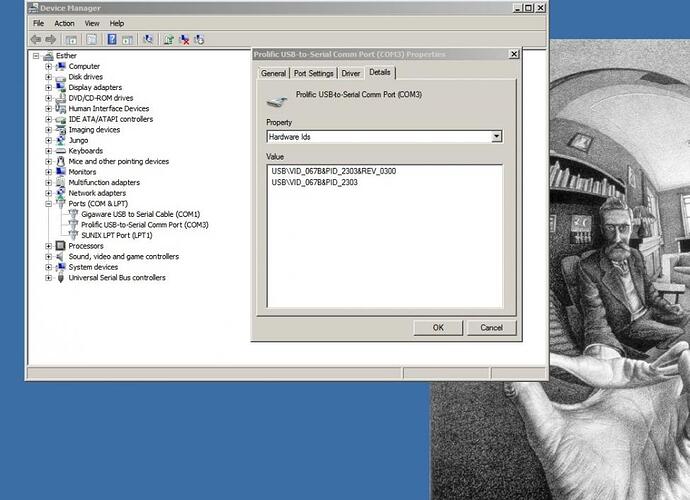Select Gigaware USB to Serial Cable (COM1)
690x500 pixels.
pyautogui.click(x=140, y=214)
